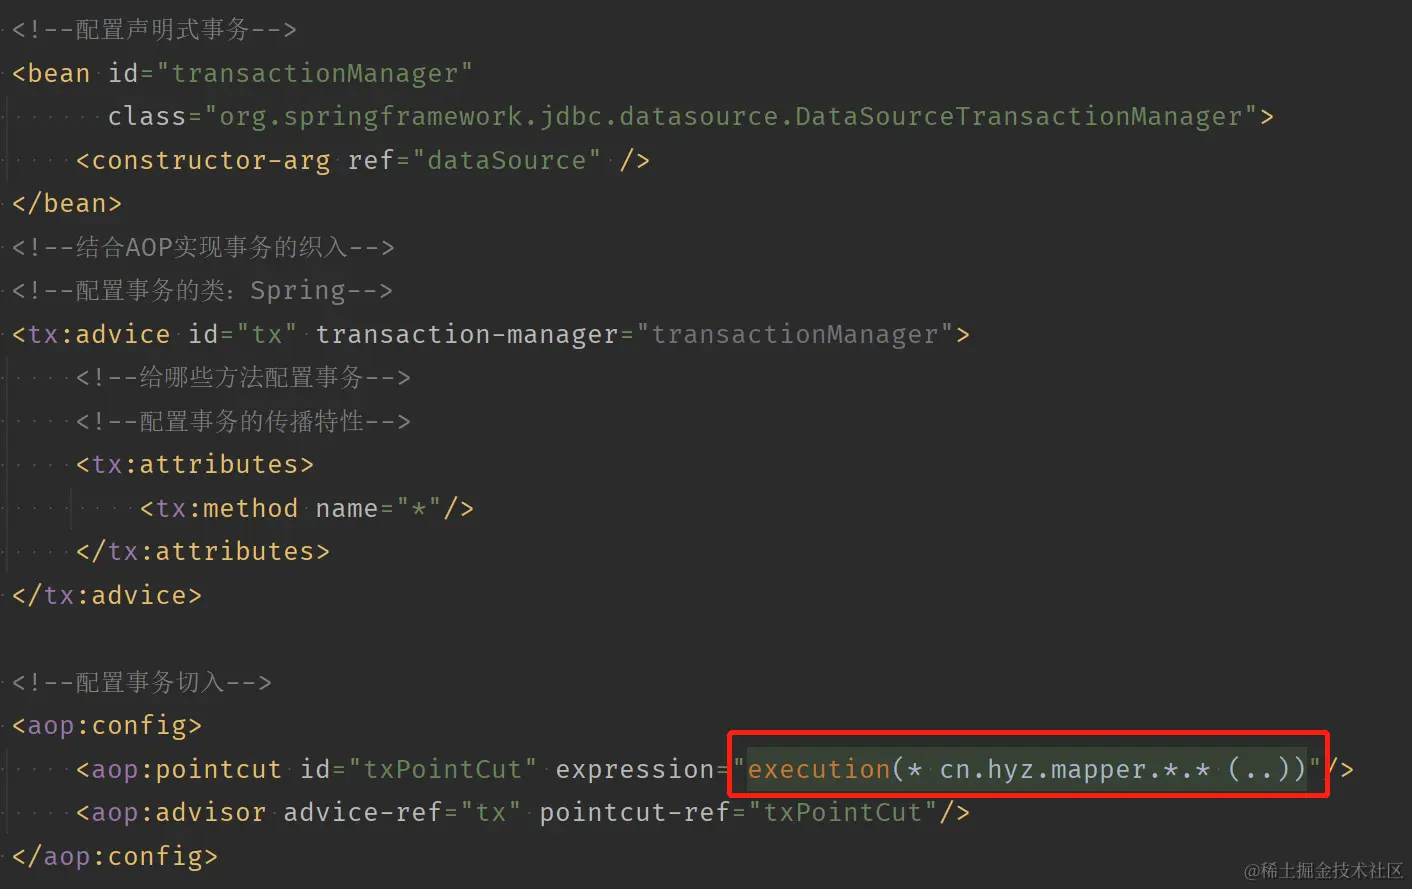Image resolution: width=1412 pixels, height=889 pixels.
Task: Click the pointcut-ref "txPointCut" value
Action: click(x=843, y=812)
